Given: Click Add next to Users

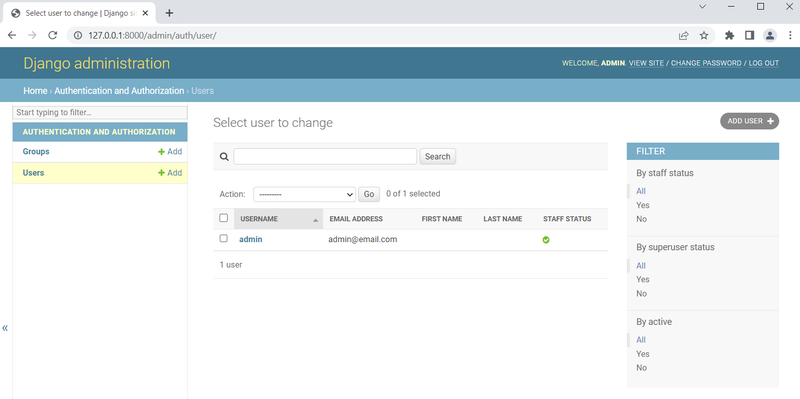Looking at the screenshot, I should coord(170,173).
